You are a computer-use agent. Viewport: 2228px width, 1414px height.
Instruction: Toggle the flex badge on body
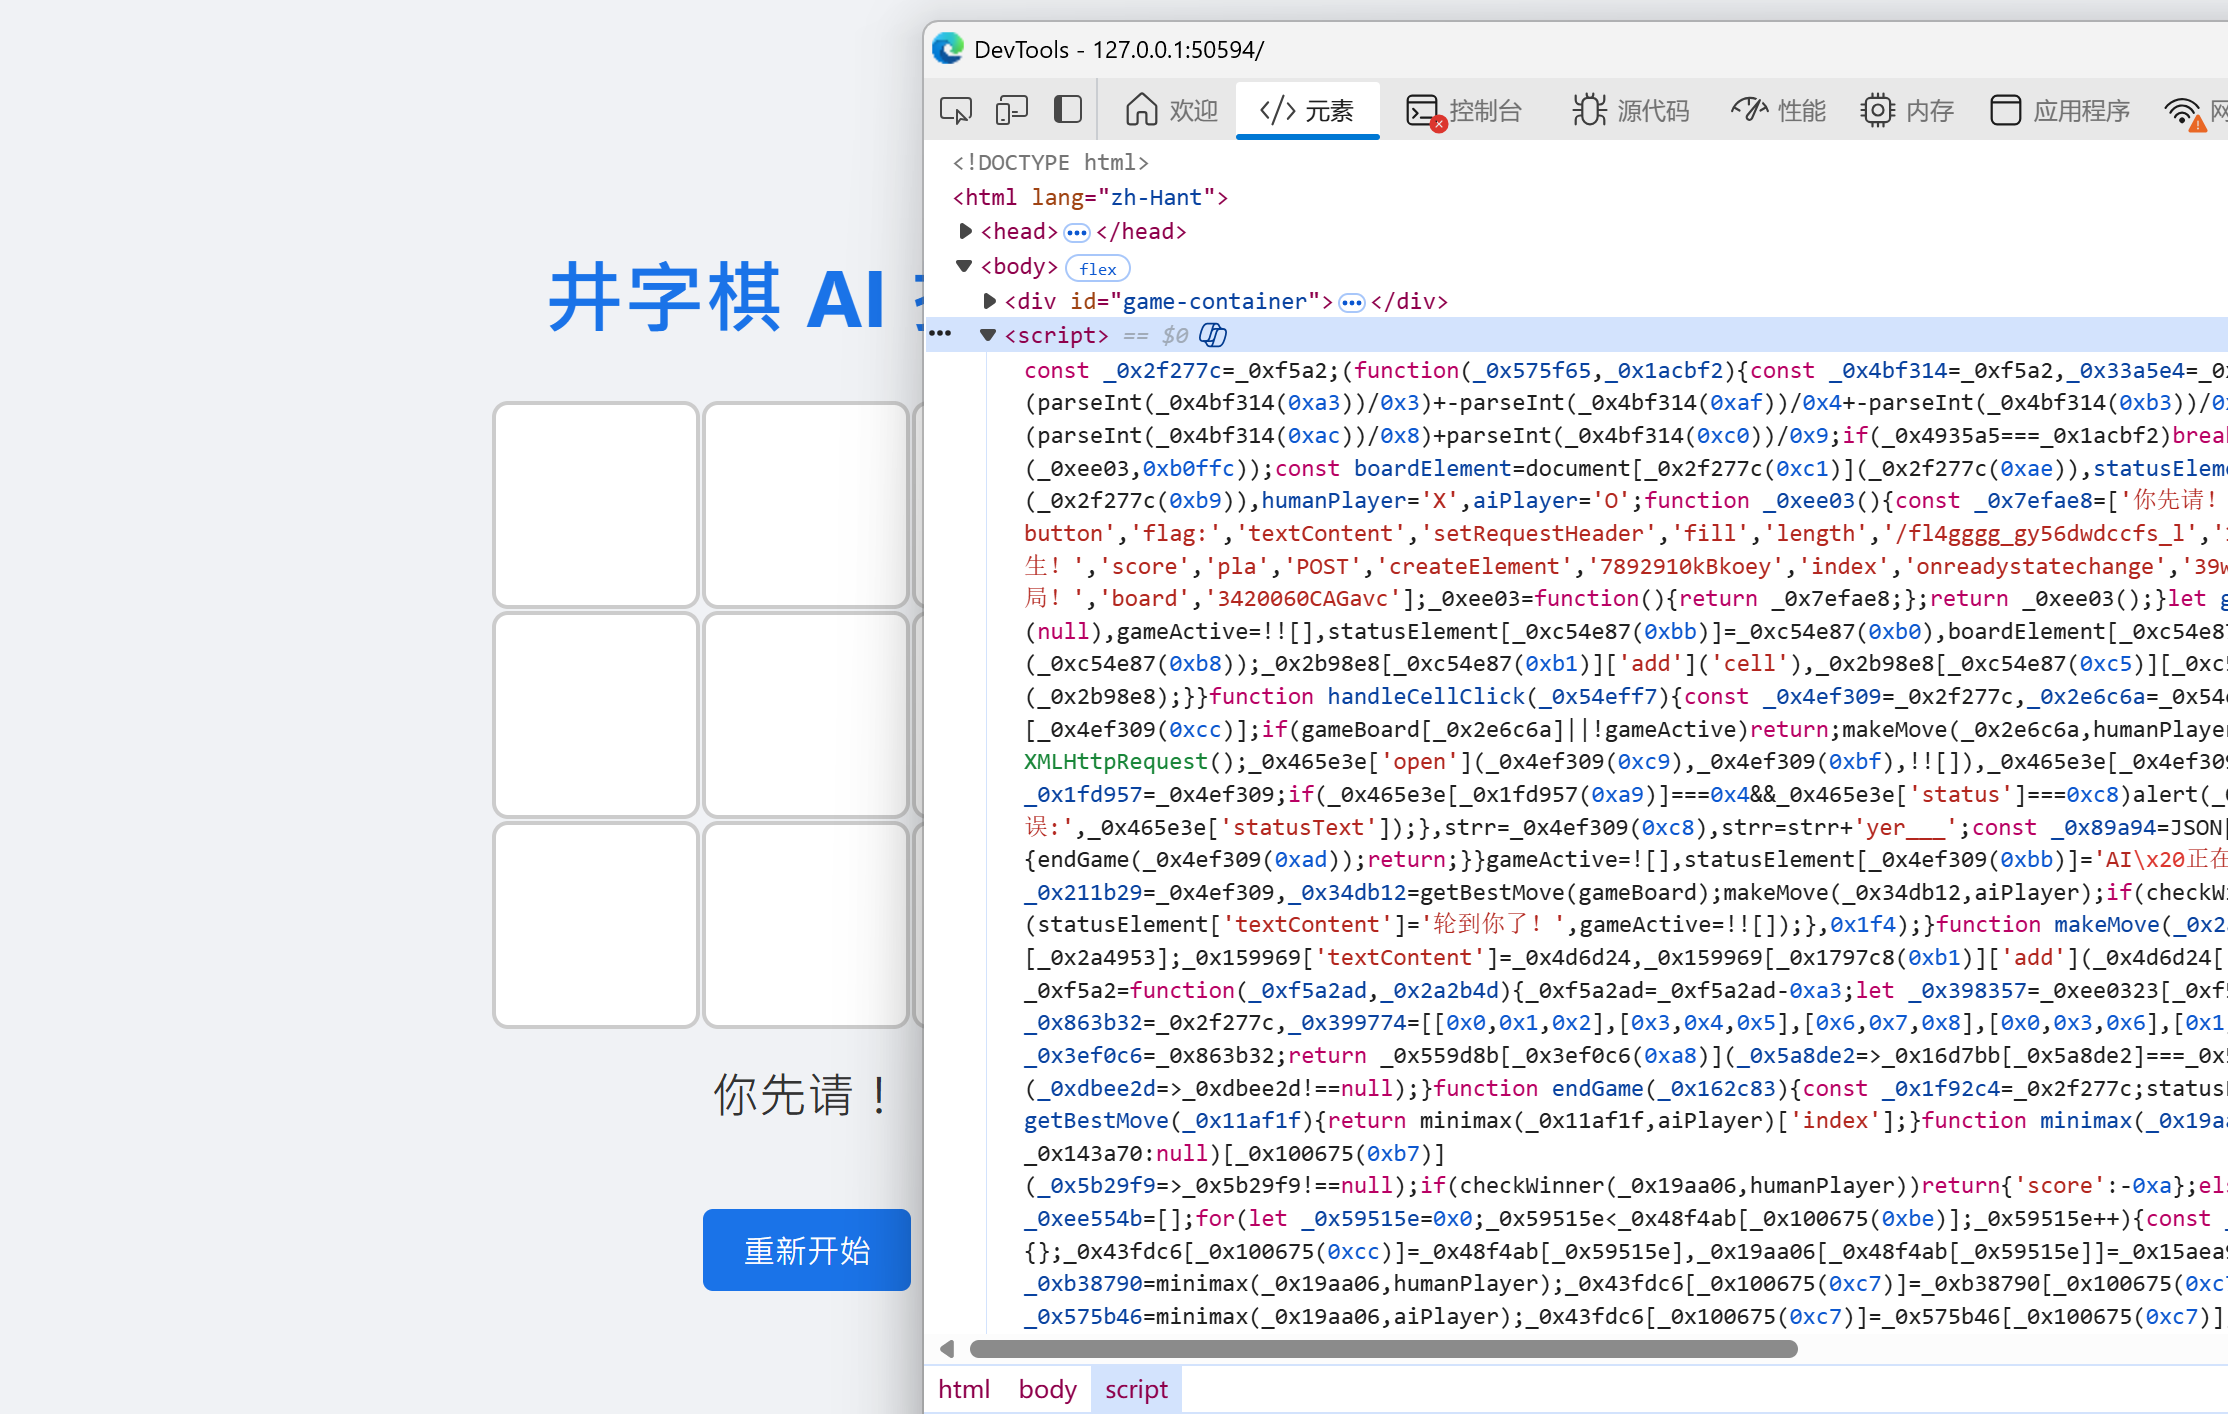[1097, 268]
